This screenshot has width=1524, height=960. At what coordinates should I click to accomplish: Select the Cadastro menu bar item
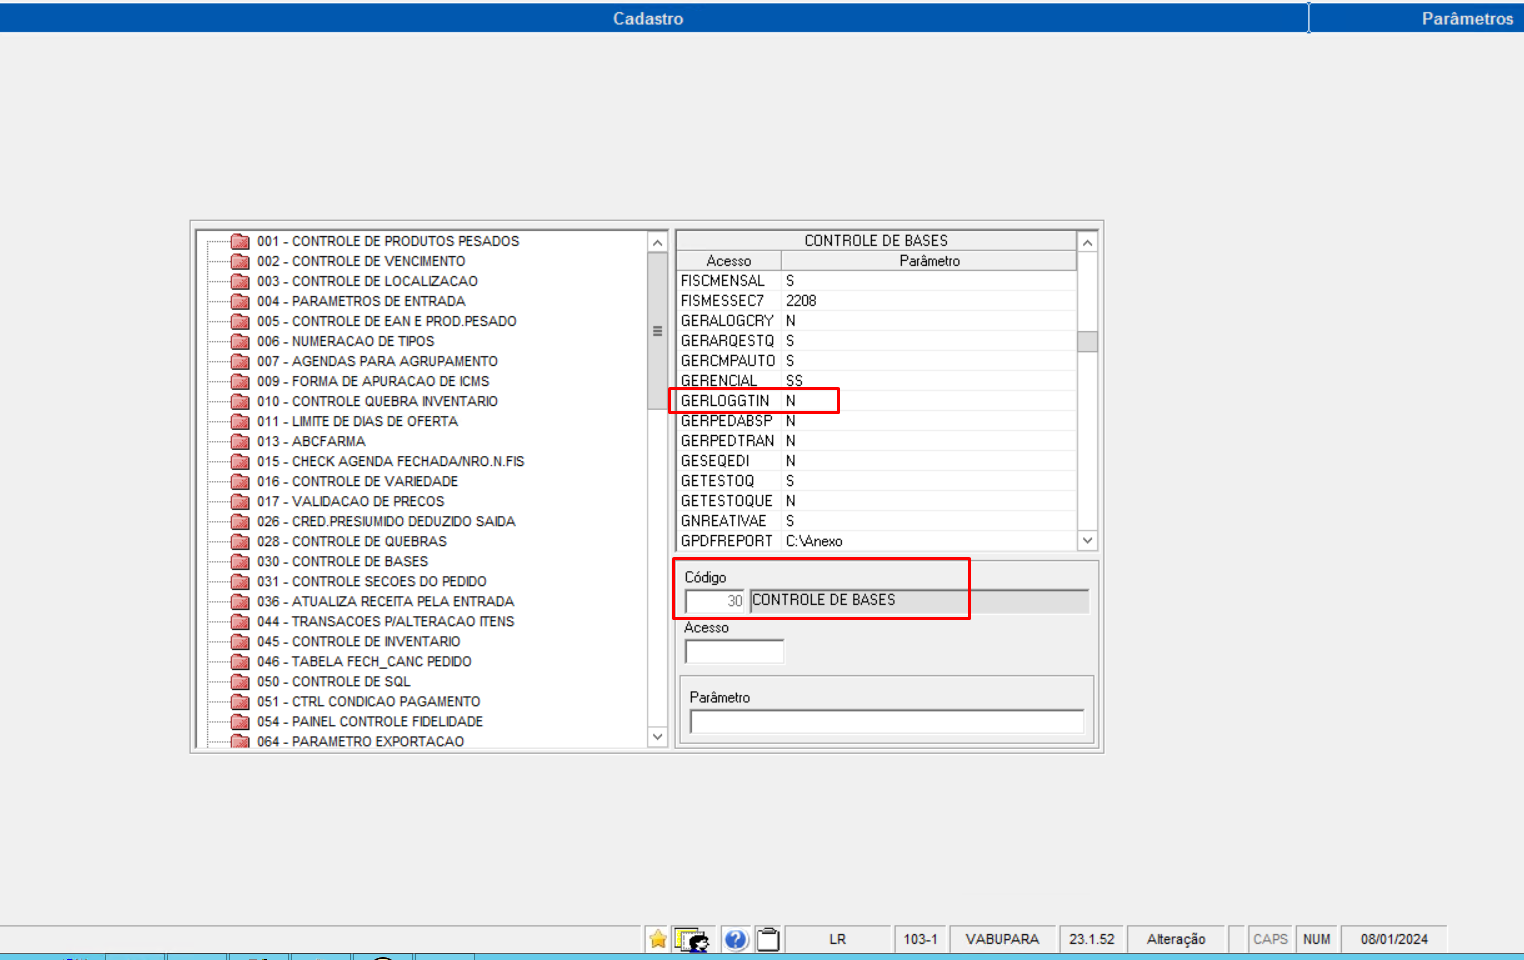pos(649,17)
